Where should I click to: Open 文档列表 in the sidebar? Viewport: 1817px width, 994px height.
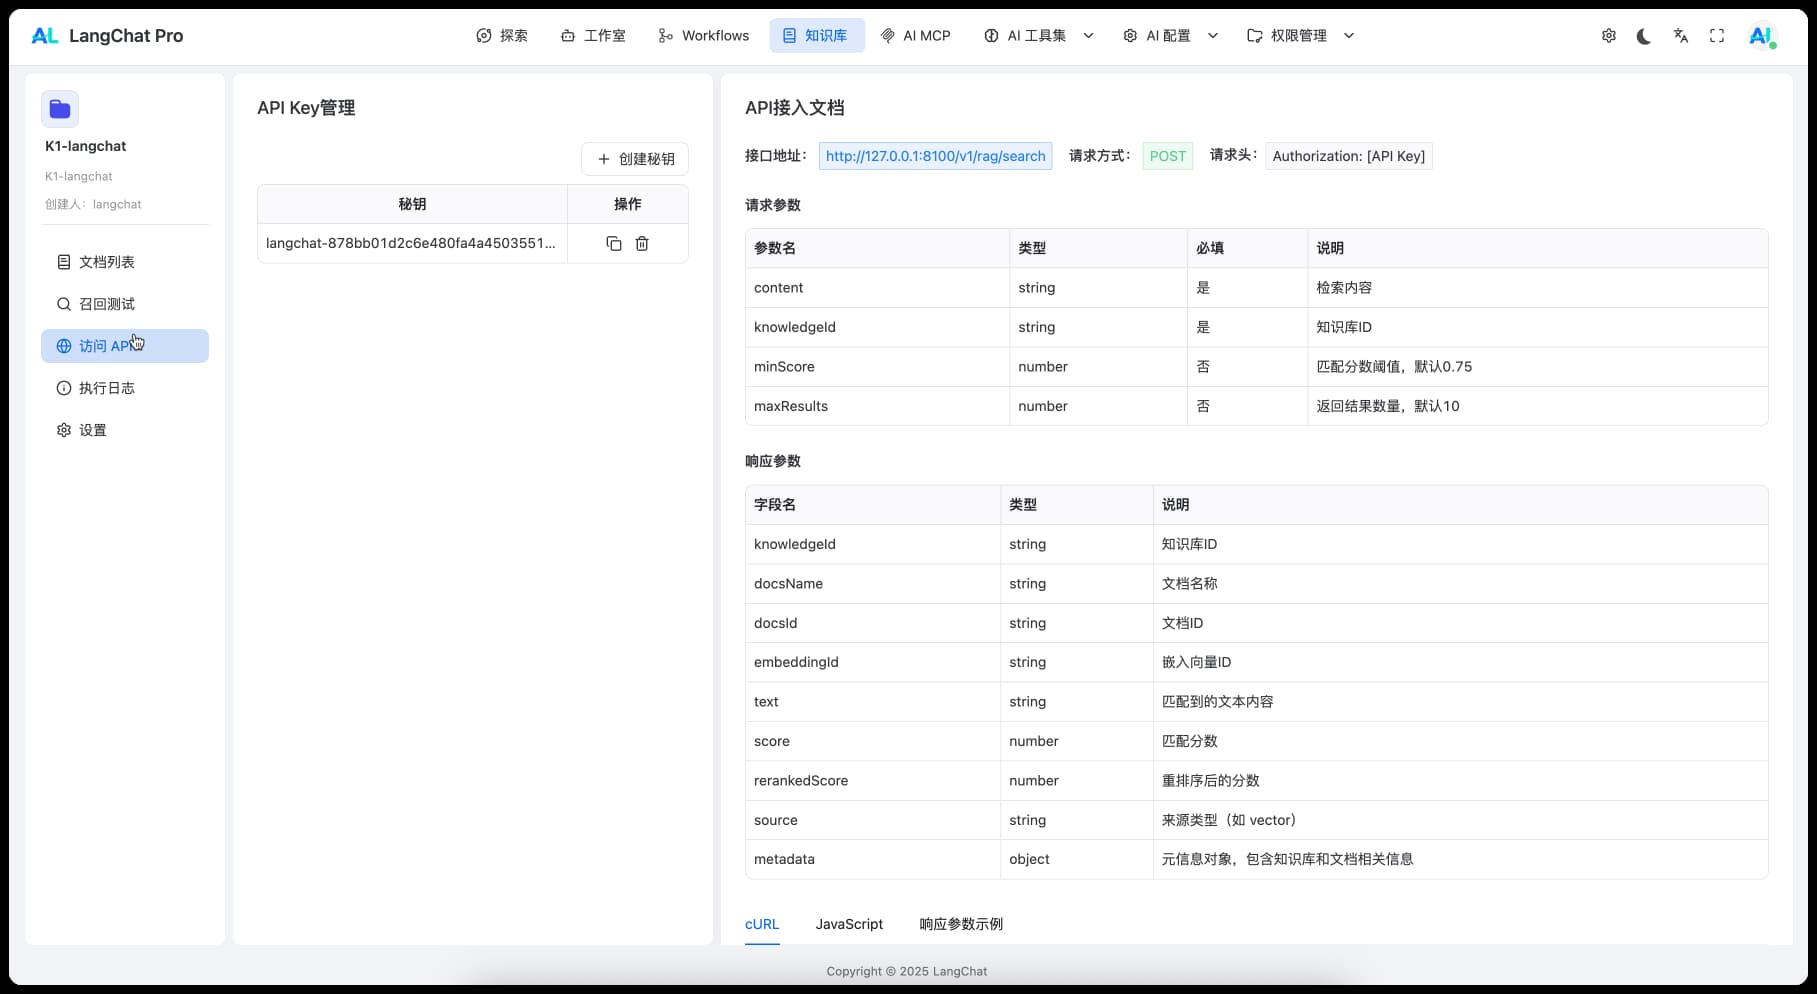click(x=106, y=262)
